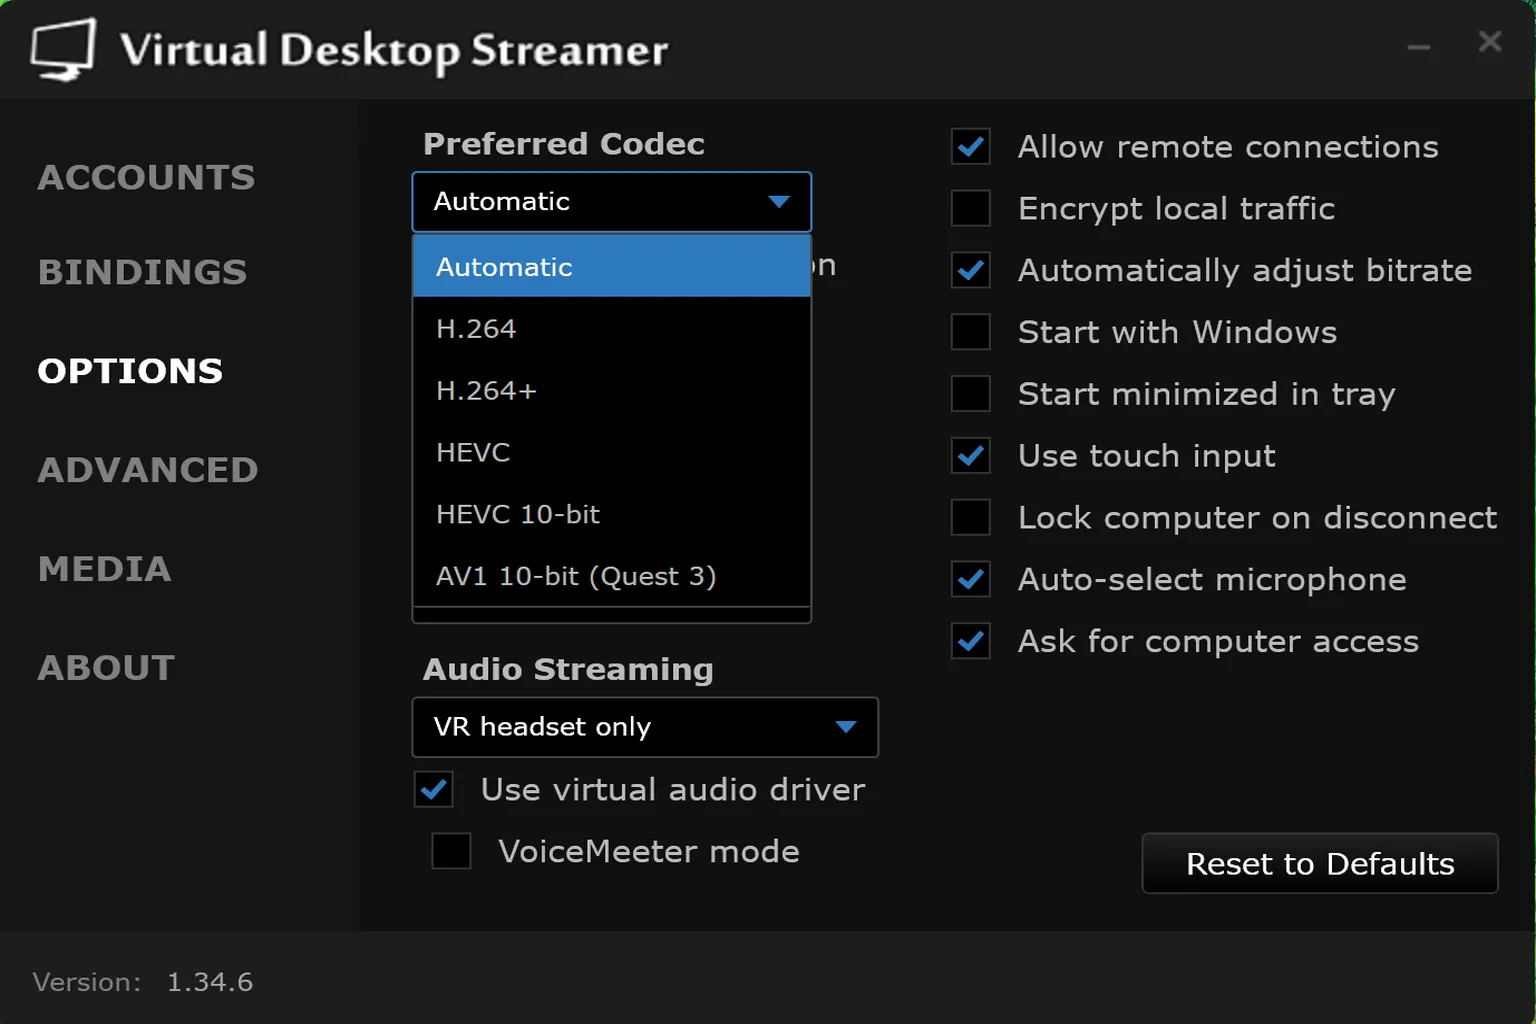This screenshot has height=1024, width=1536.
Task: Go to the BINDINGS section
Action: tap(142, 271)
